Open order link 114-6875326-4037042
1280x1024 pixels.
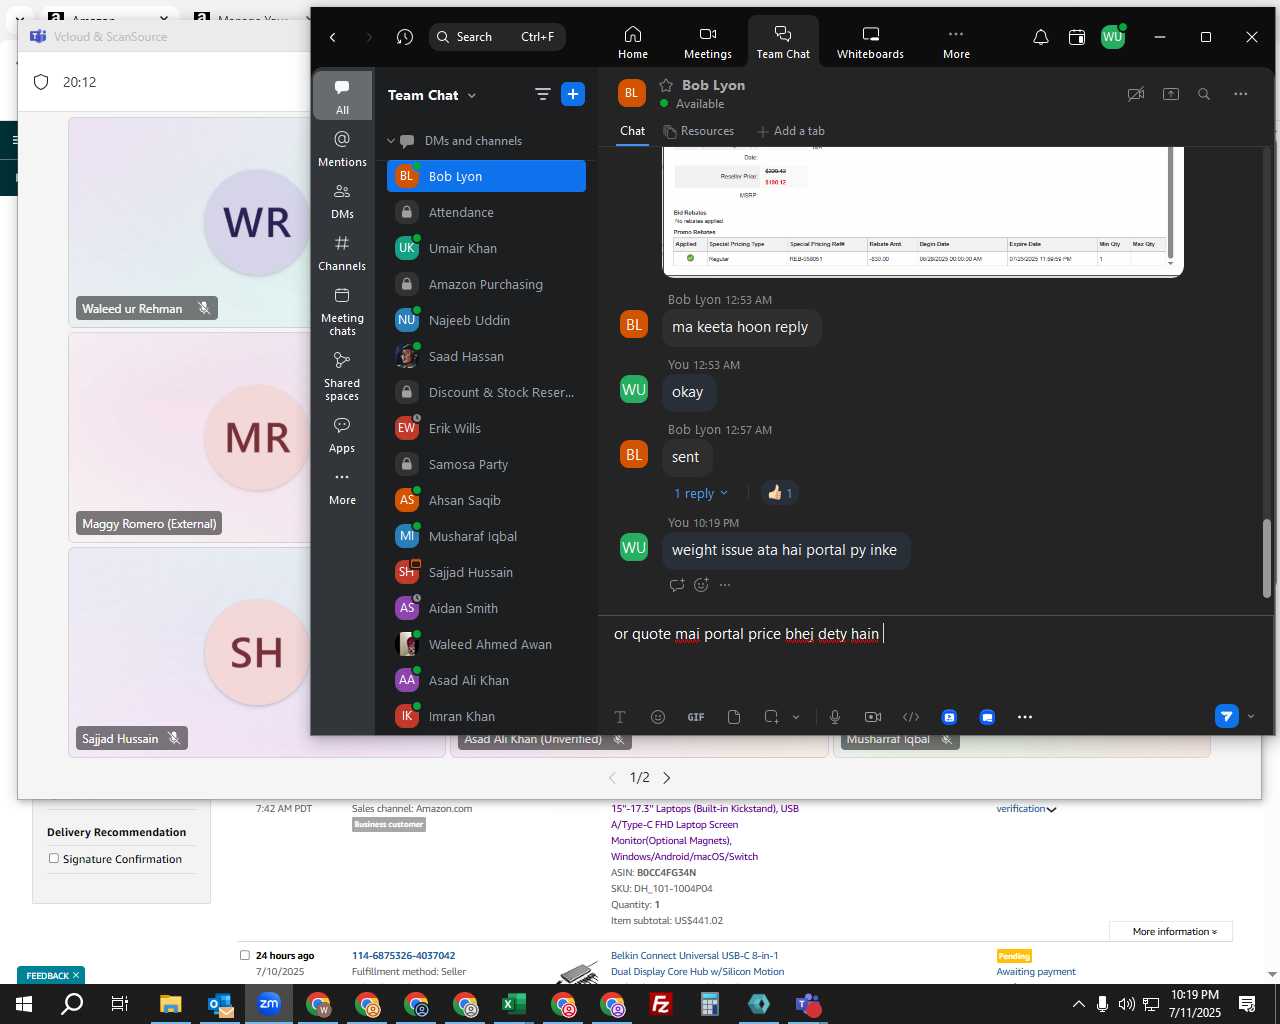[403, 955]
